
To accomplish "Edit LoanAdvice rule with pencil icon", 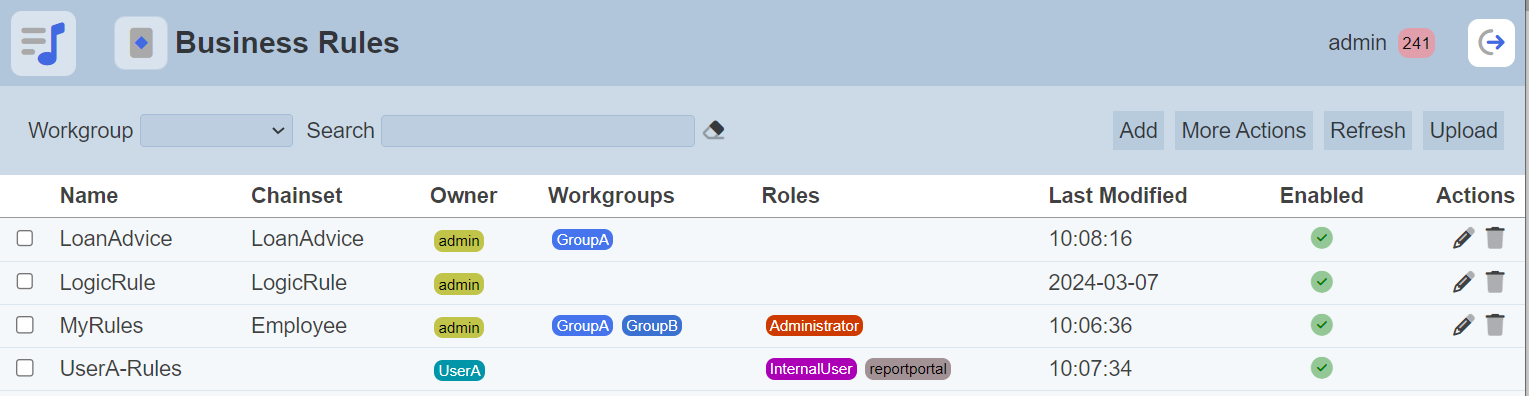I will (x=1463, y=238).
